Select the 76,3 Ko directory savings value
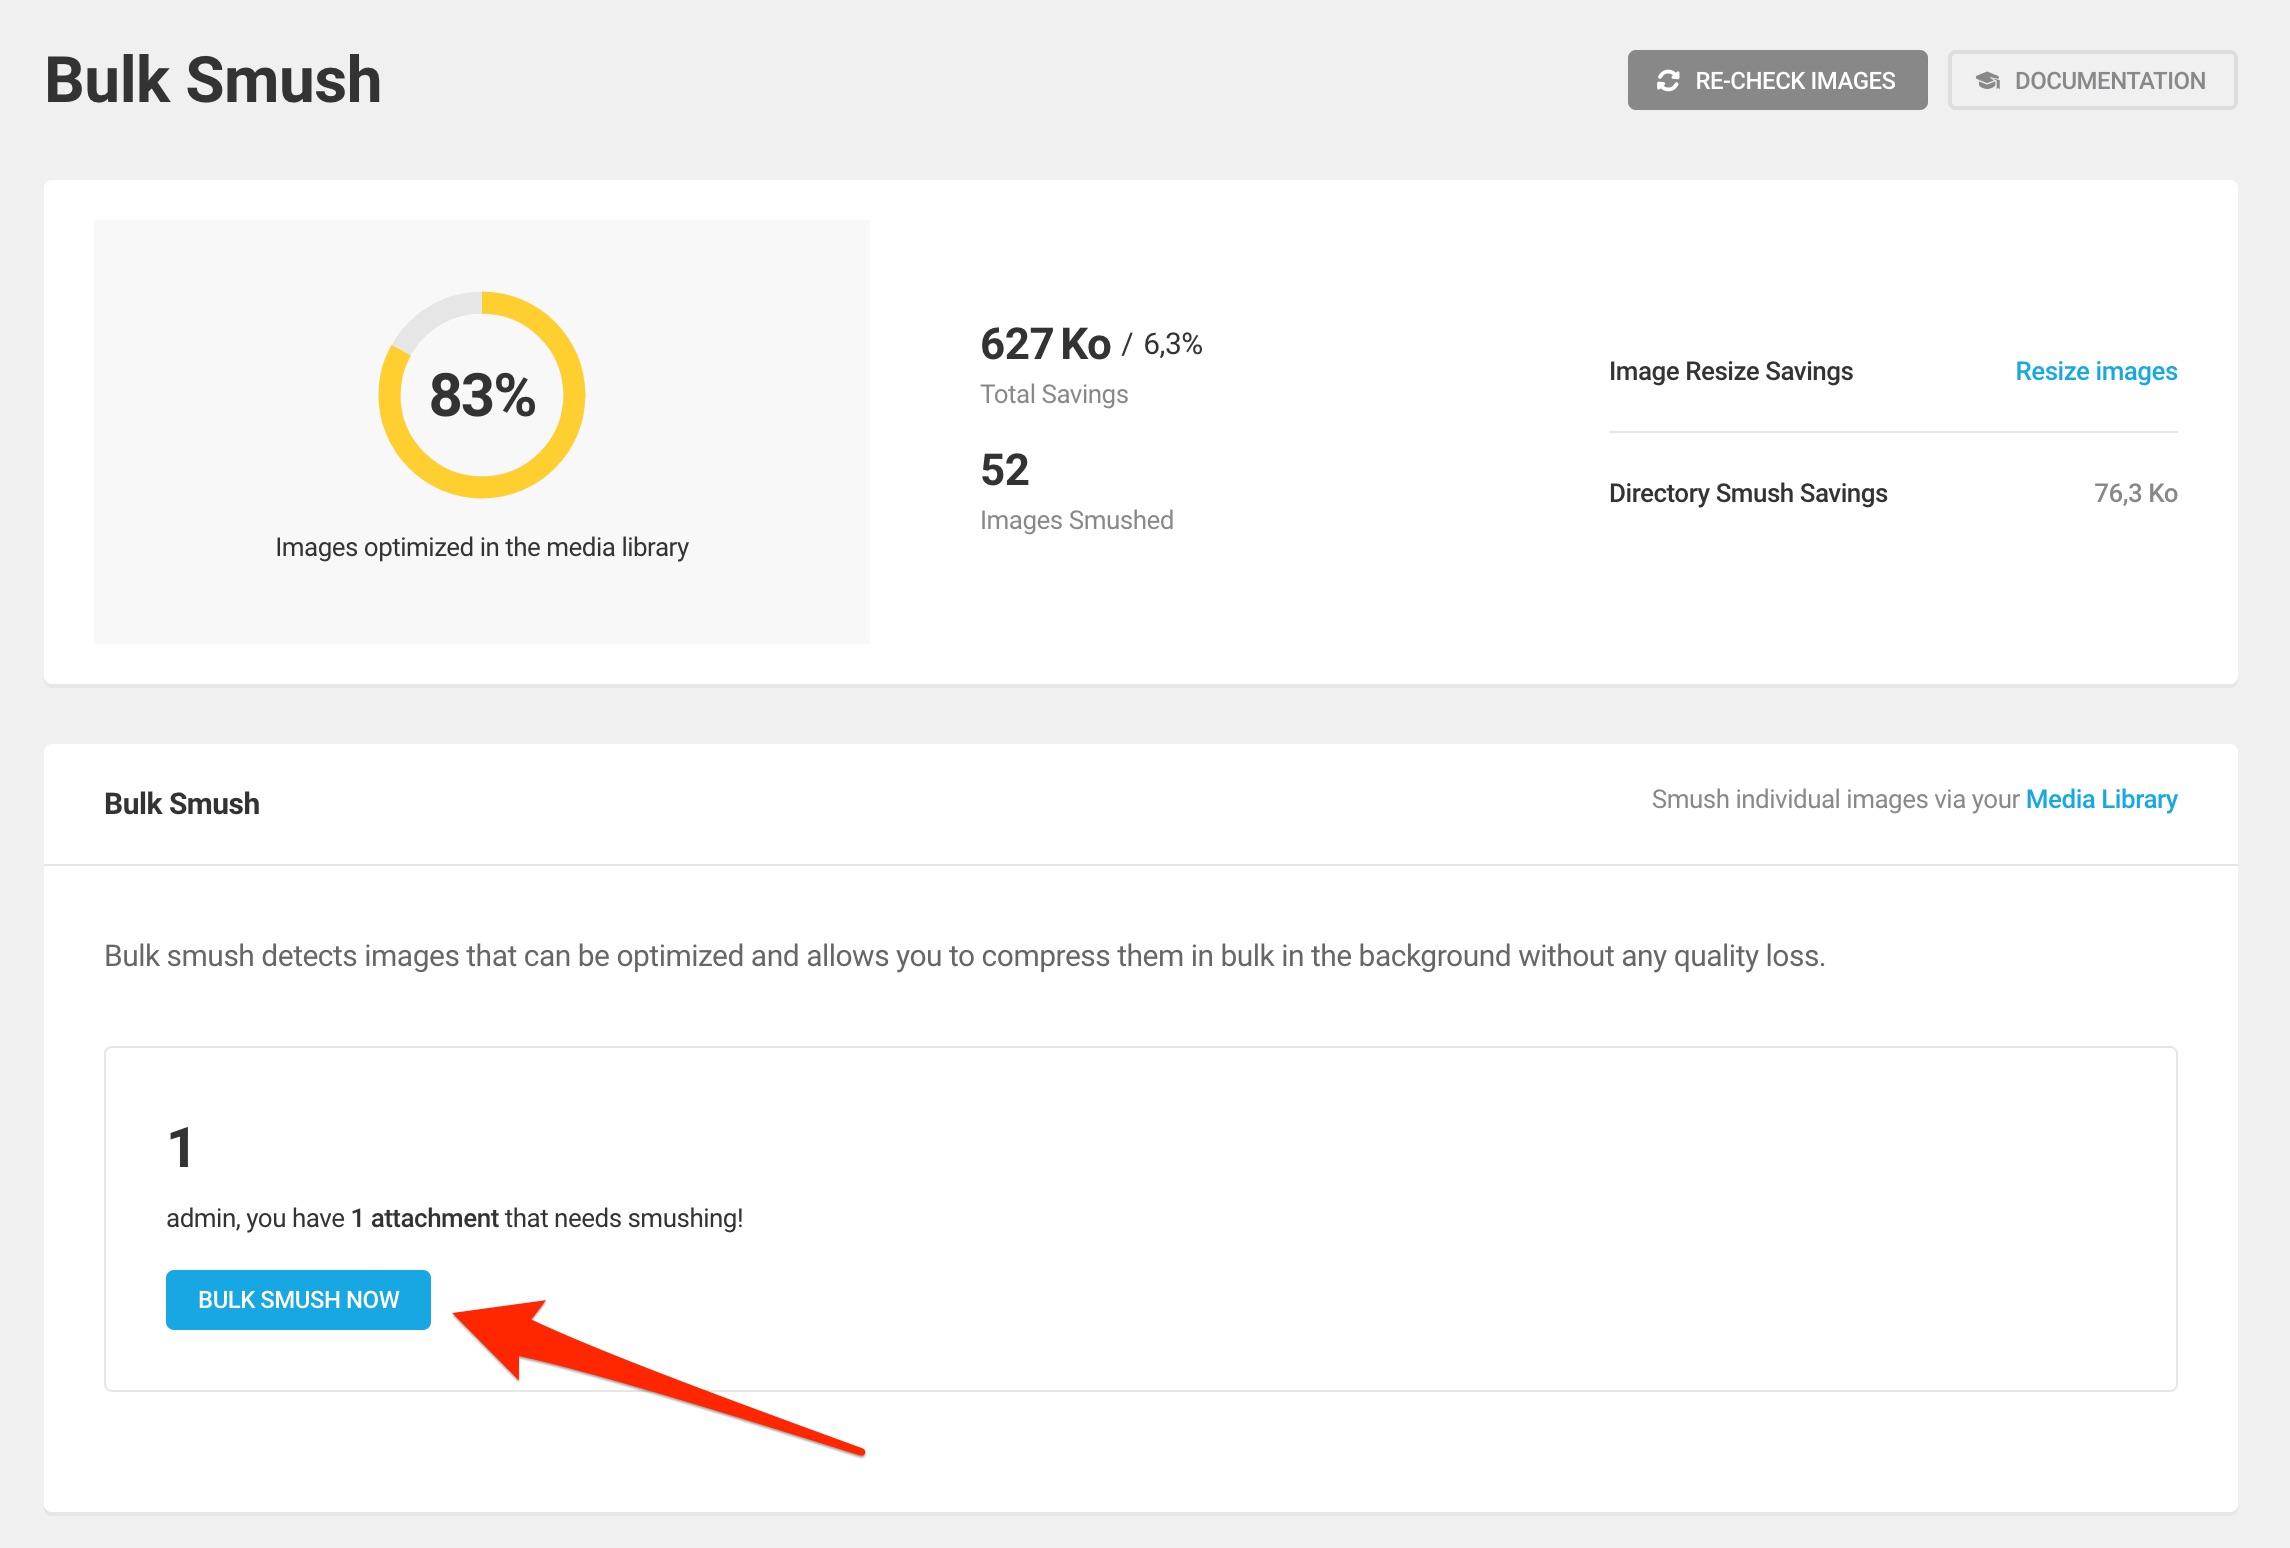 click(2136, 493)
